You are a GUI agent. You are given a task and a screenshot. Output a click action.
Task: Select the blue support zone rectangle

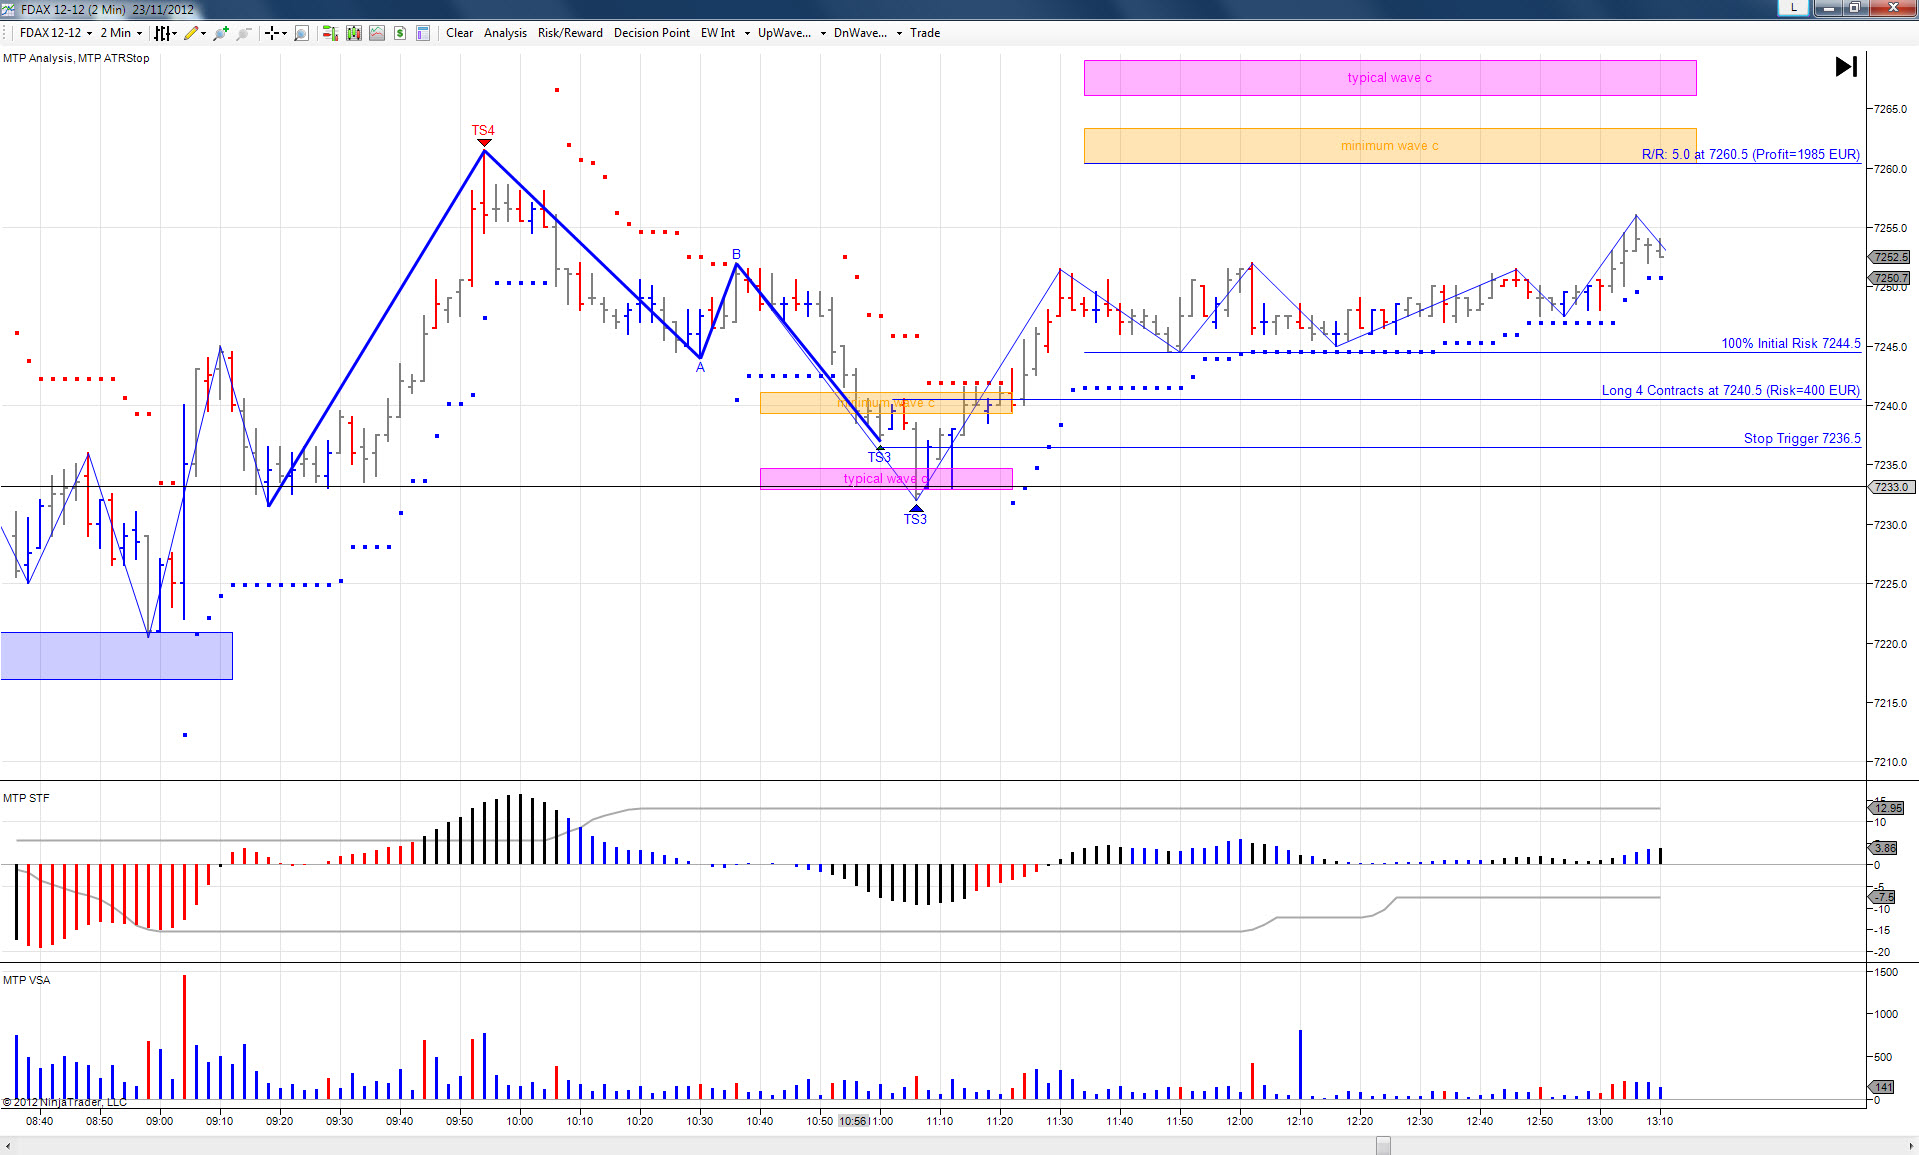[117, 656]
